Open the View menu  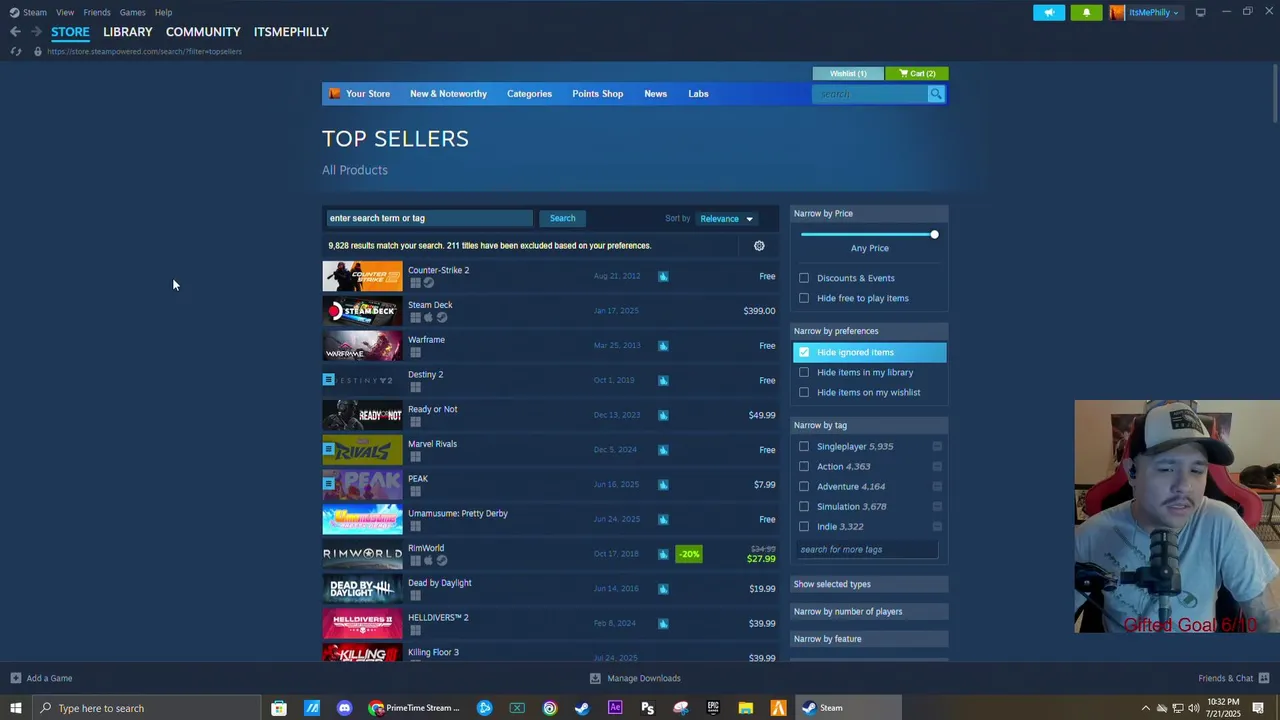pos(65,12)
